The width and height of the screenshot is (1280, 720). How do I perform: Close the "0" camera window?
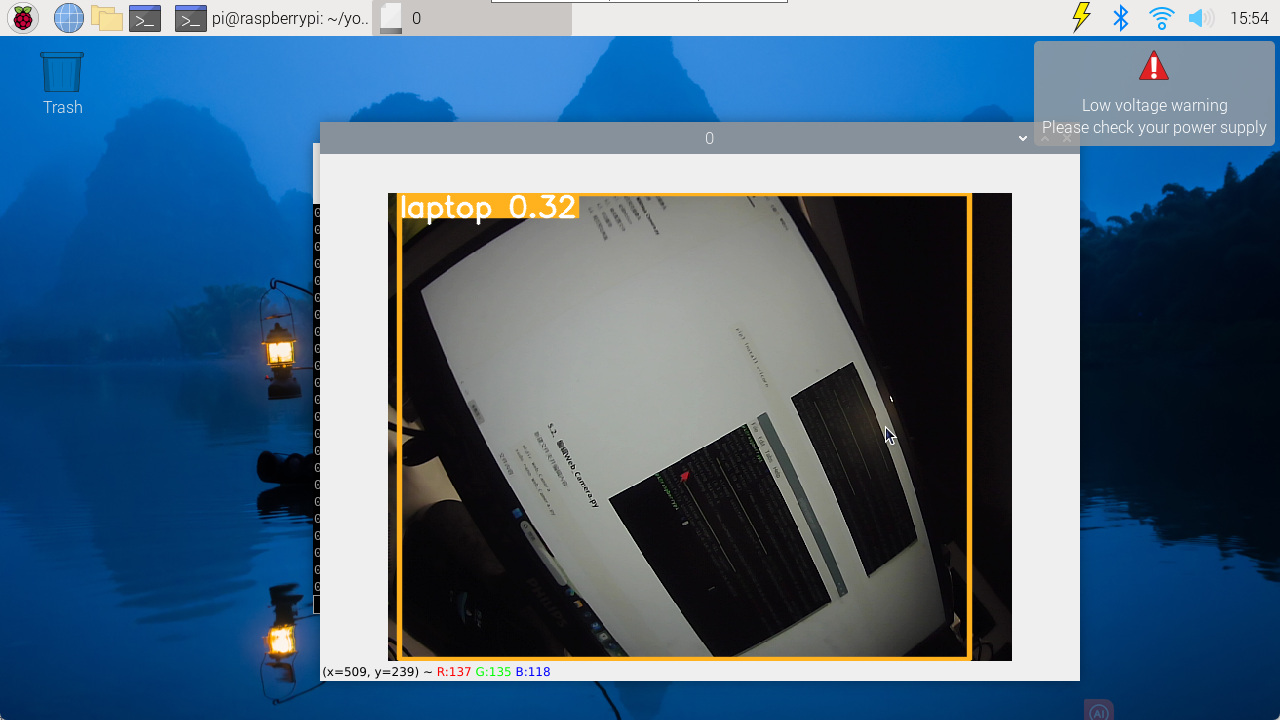tap(1067, 138)
